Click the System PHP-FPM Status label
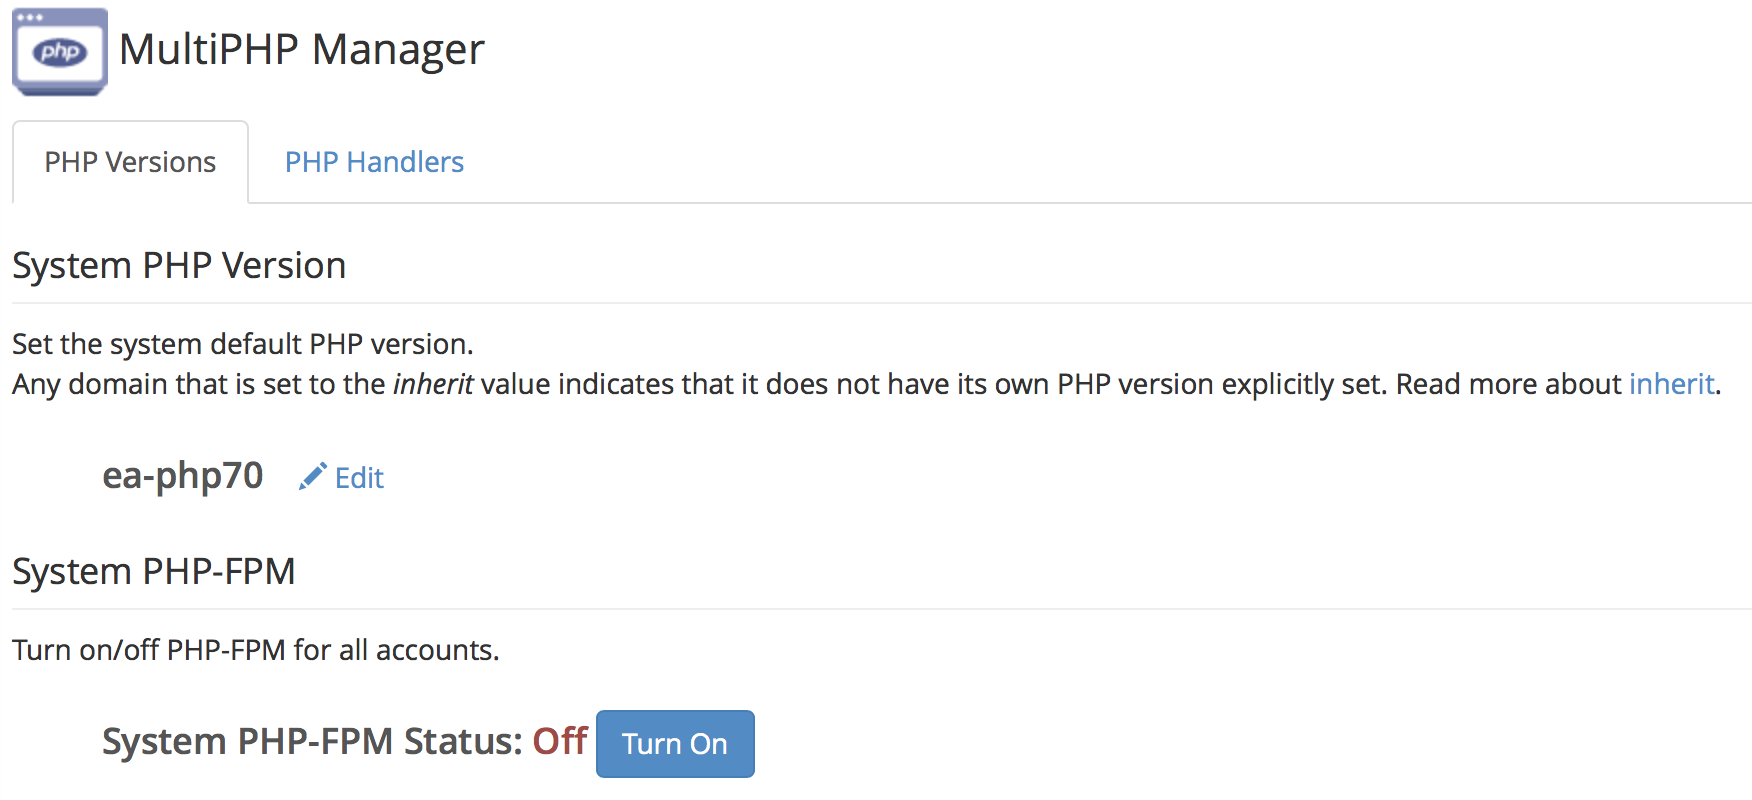The height and width of the screenshot is (800, 1752). [x=312, y=742]
